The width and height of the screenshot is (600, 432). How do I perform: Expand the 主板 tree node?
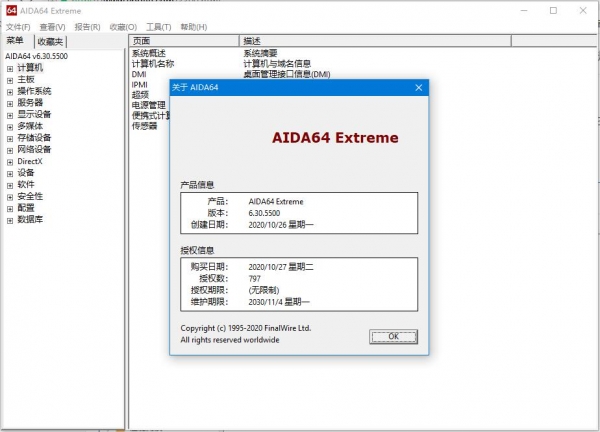[x=10, y=80]
